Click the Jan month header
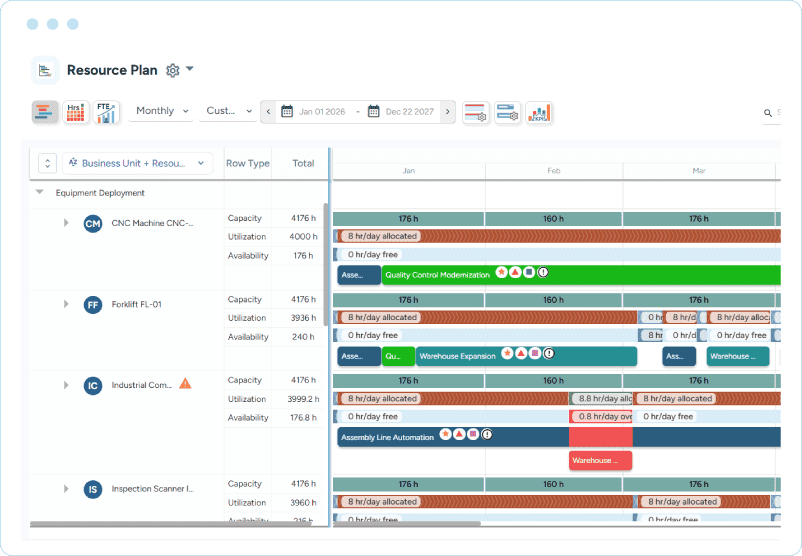The height and width of the screenshot is (556, 802). pyautogui.click(x=409, y=171)
